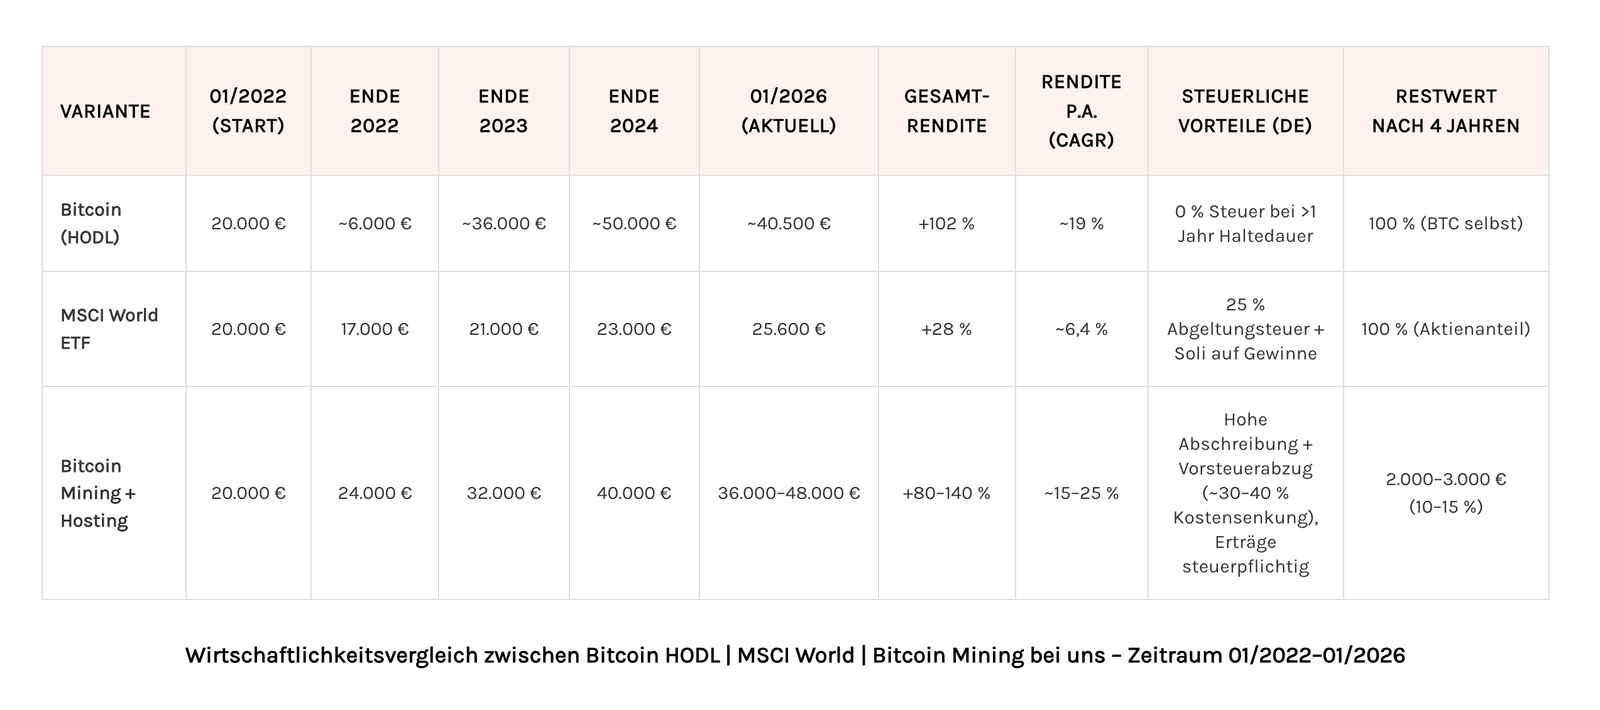Select the RENDITE P.A. (CAGR) header
The image size is (1600, 710).
click(1081, 111)
